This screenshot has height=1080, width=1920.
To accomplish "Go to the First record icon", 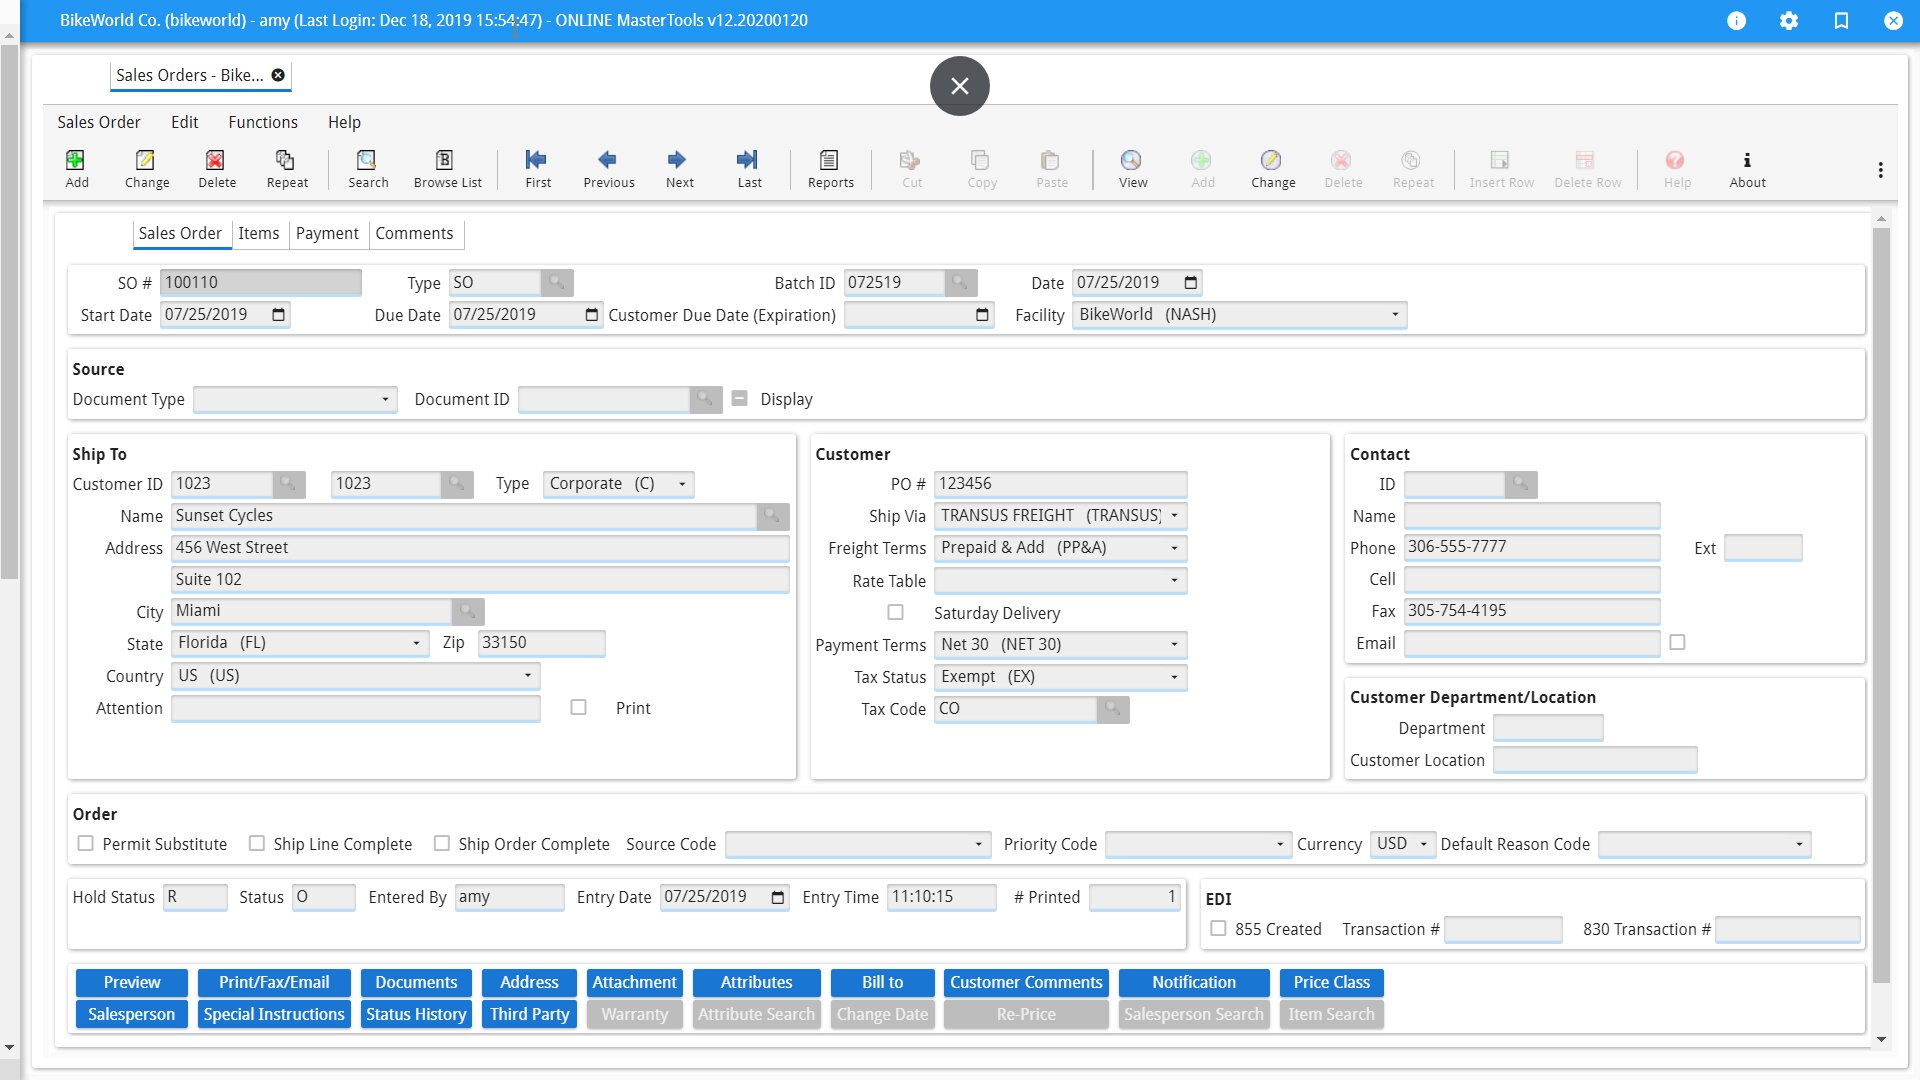I will pyautogui.click(x=537, y=161).
